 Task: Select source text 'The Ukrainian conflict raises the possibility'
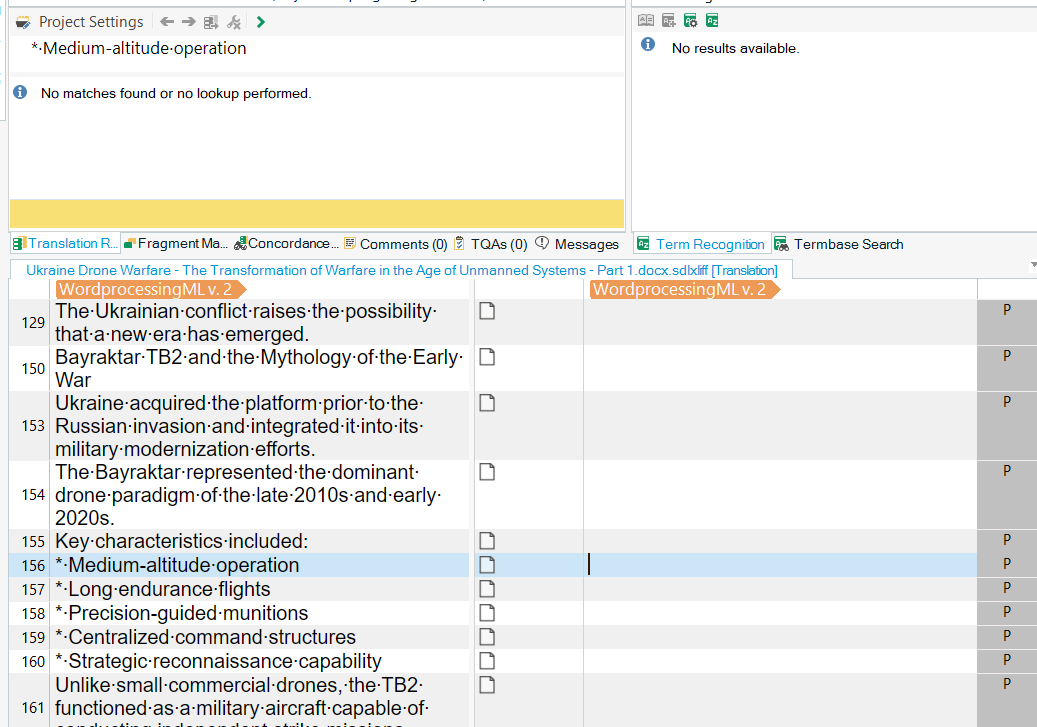tap(246, 311)
